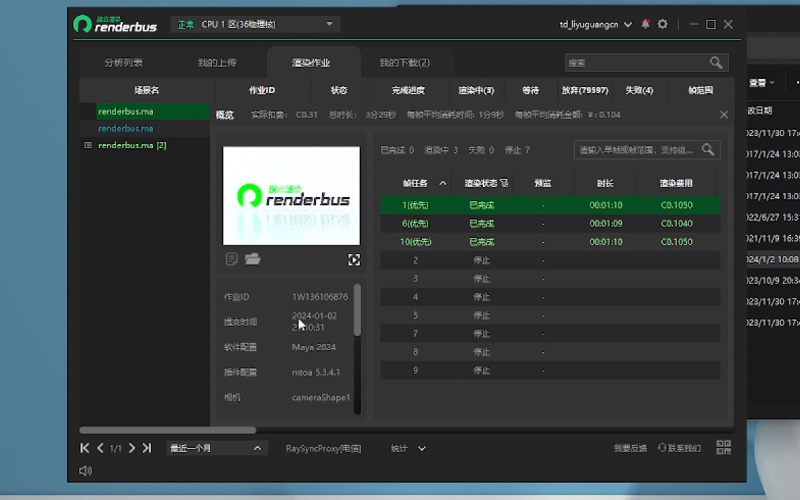Click the top search magnifier icon
Viewport: 800px width, 500px height.
(716, 63)
